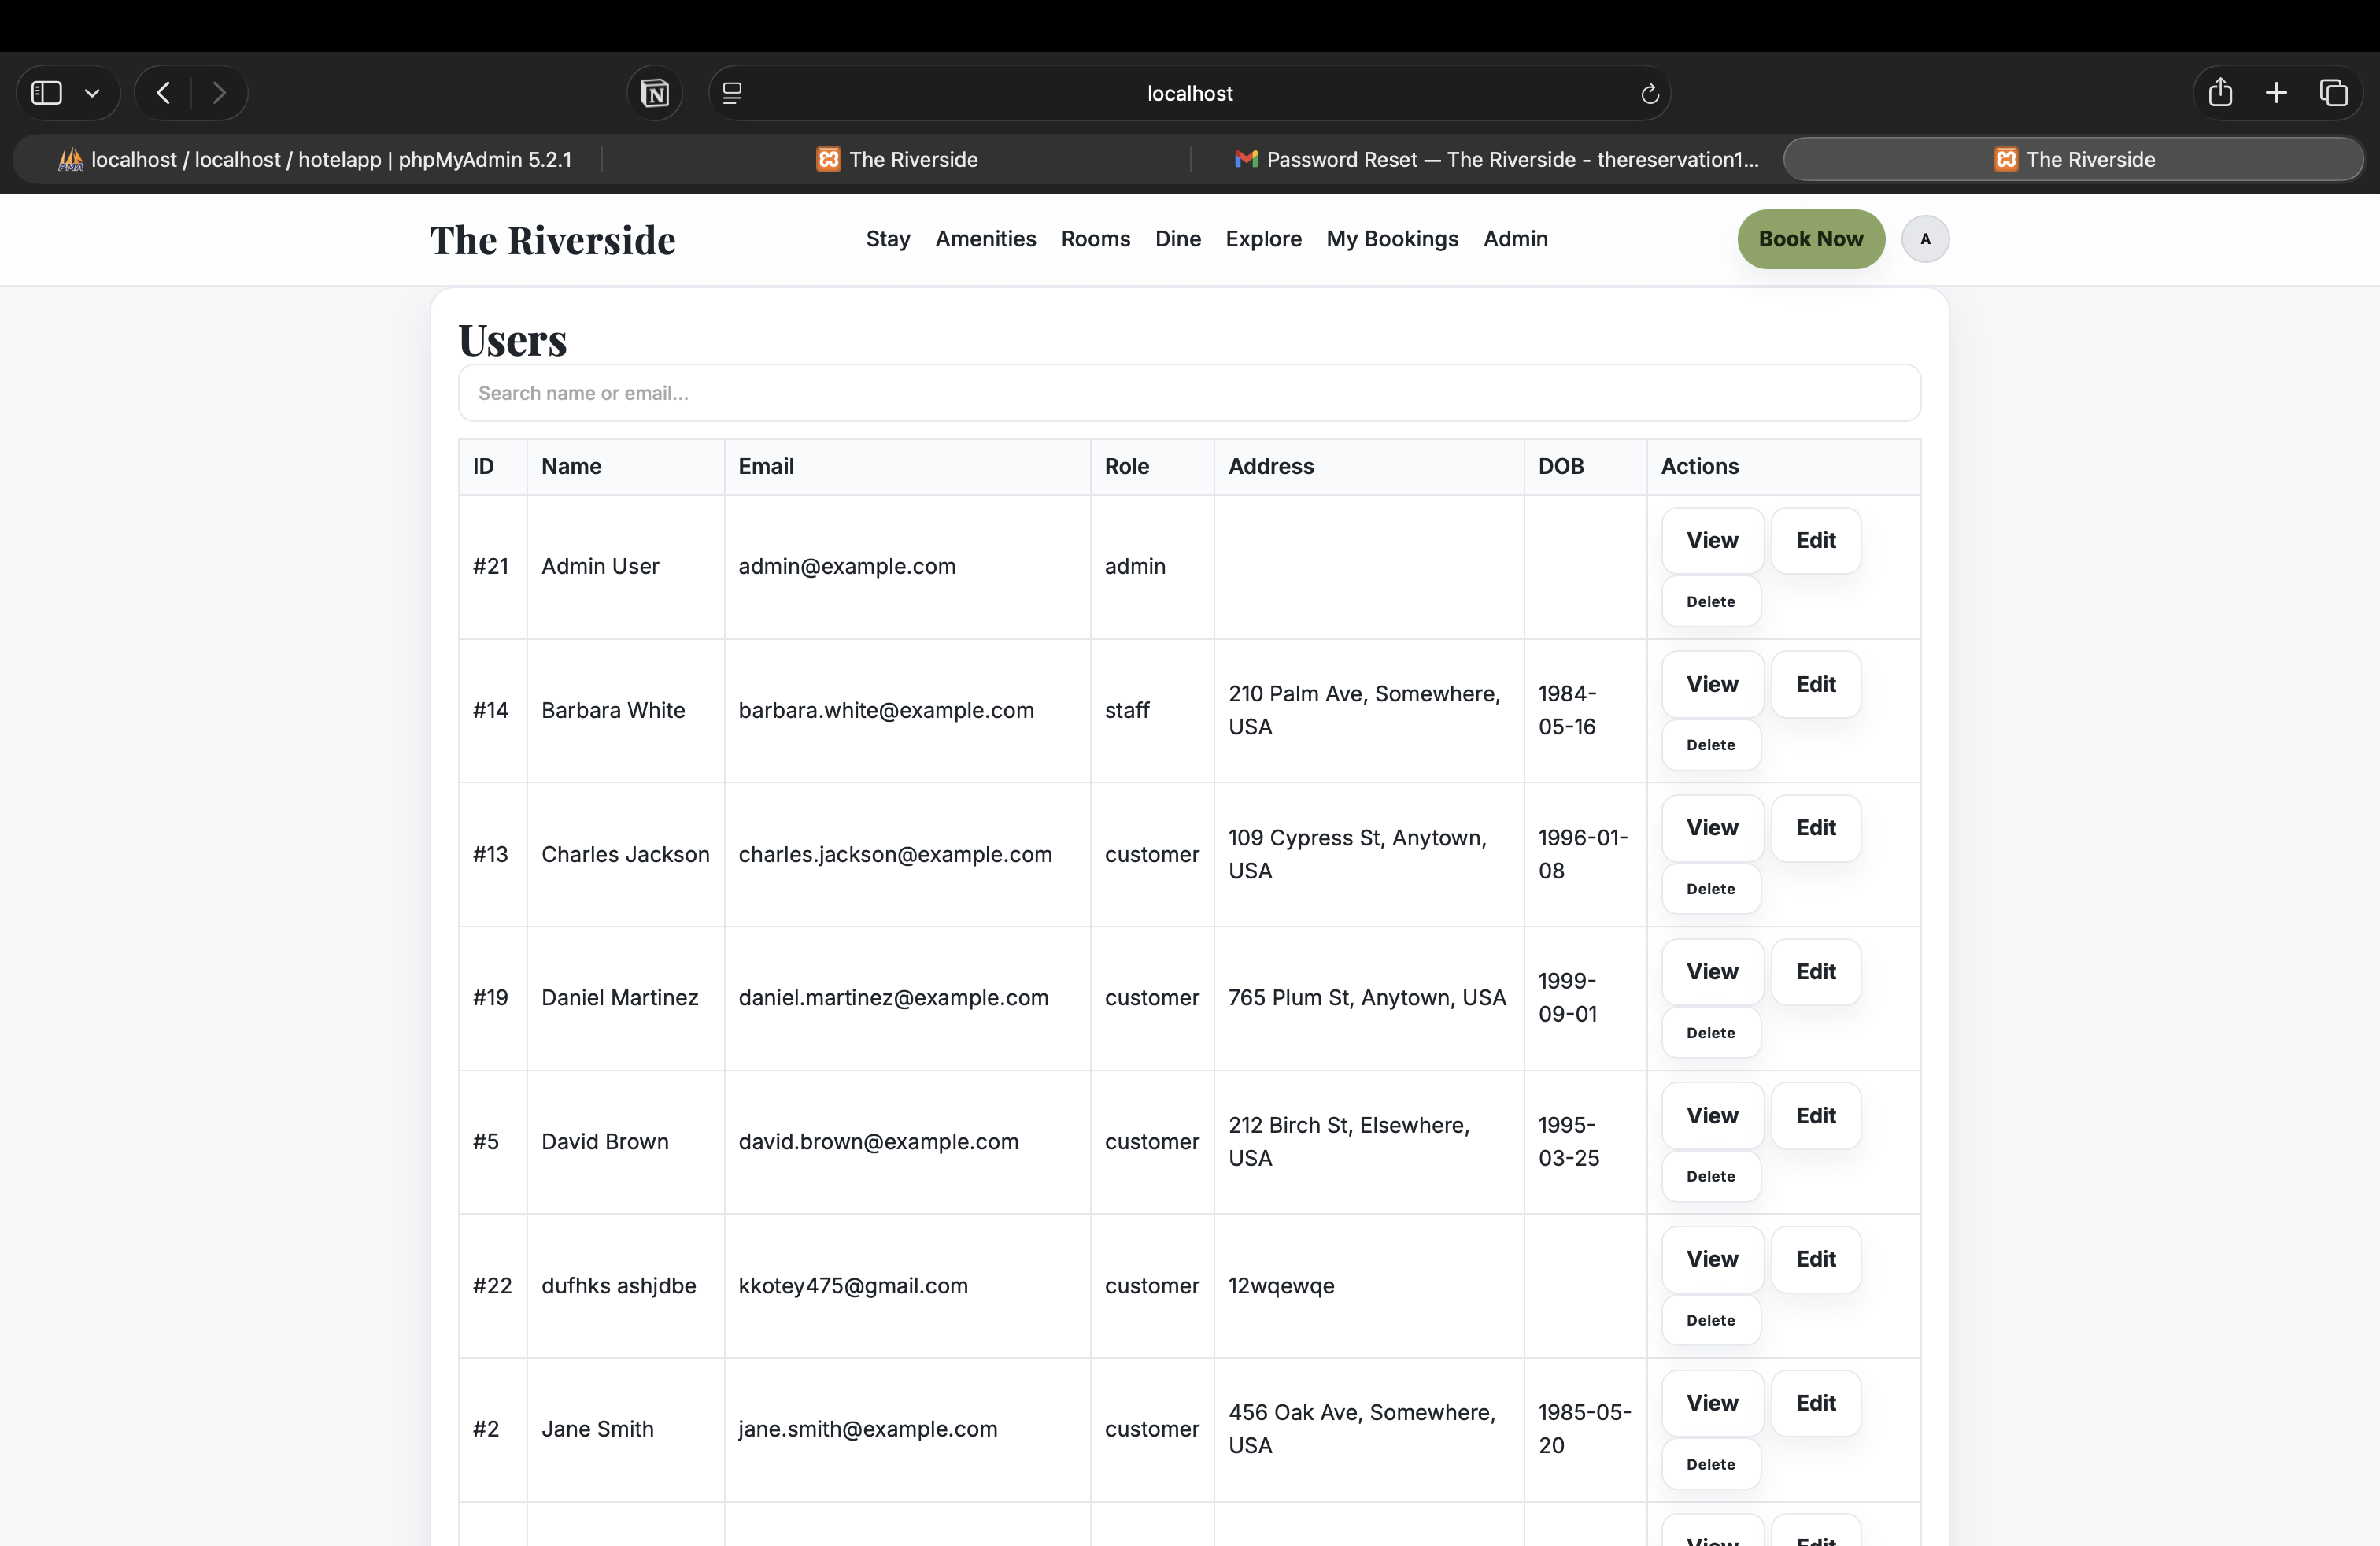The height and width of the screenshot is (1546, 2380).
Task: Show the tab overview icon
Action: pyautogui.click(x=2333, y=93)
